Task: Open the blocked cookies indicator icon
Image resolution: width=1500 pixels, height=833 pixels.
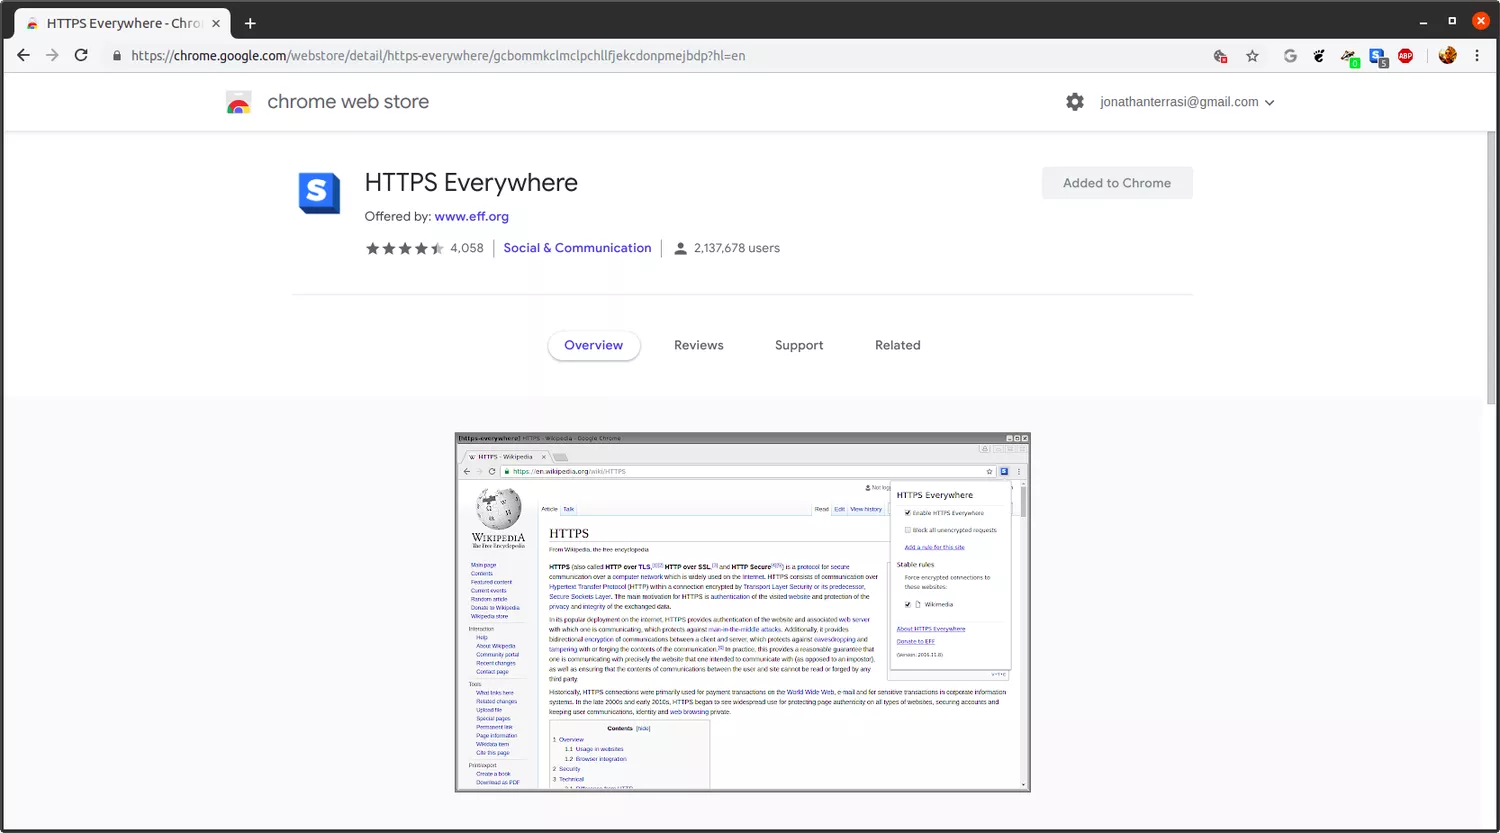Action: (x=1220, y=56)
